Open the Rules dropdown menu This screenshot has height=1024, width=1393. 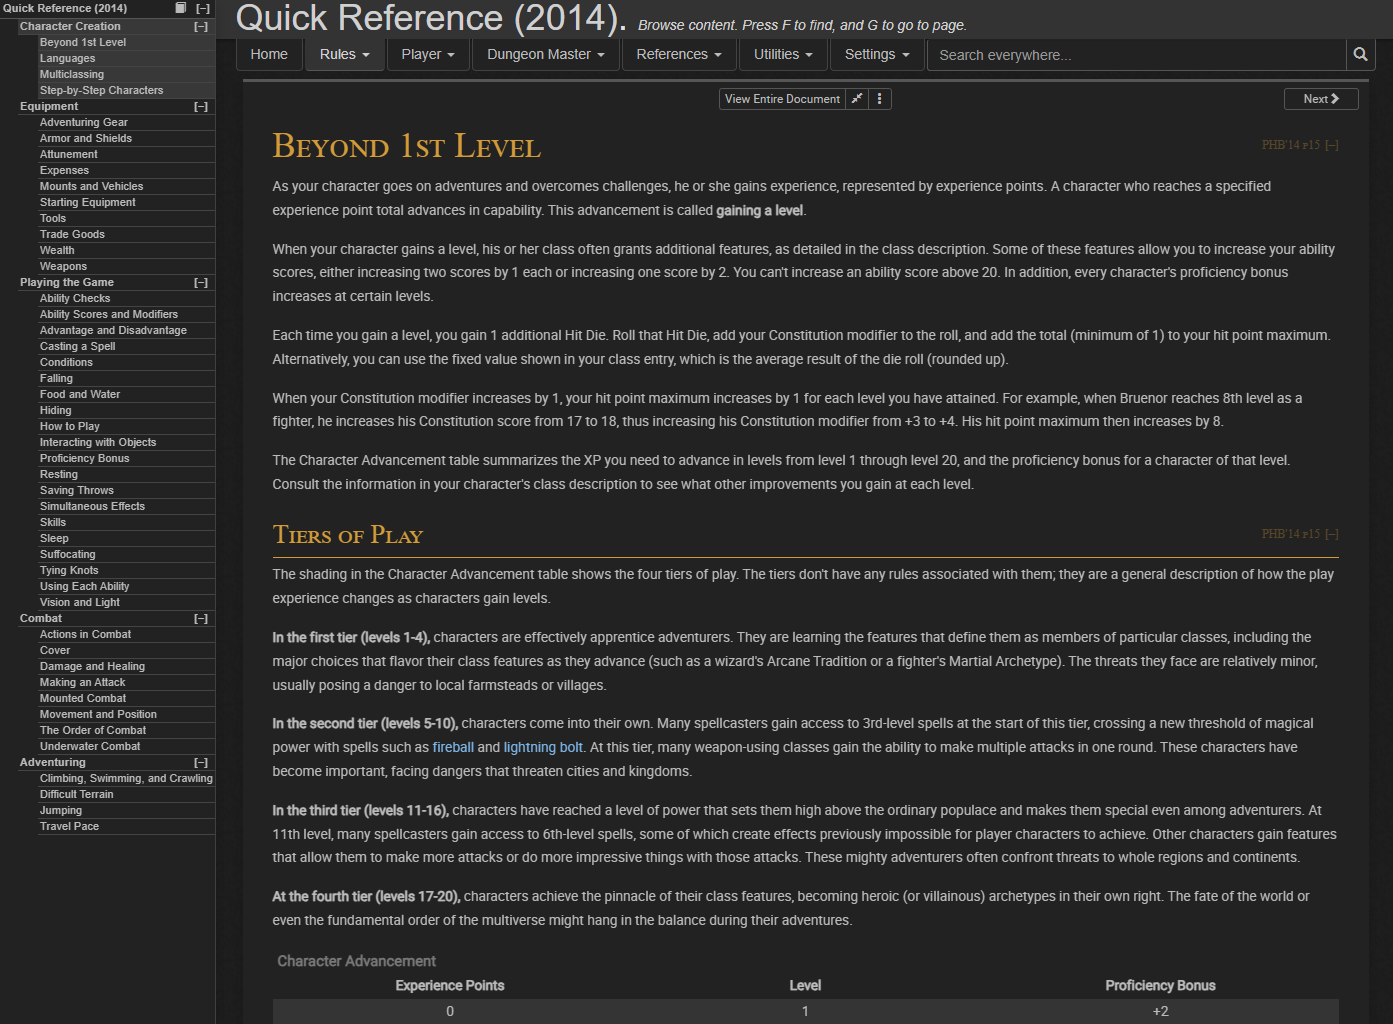pos(345,55)
